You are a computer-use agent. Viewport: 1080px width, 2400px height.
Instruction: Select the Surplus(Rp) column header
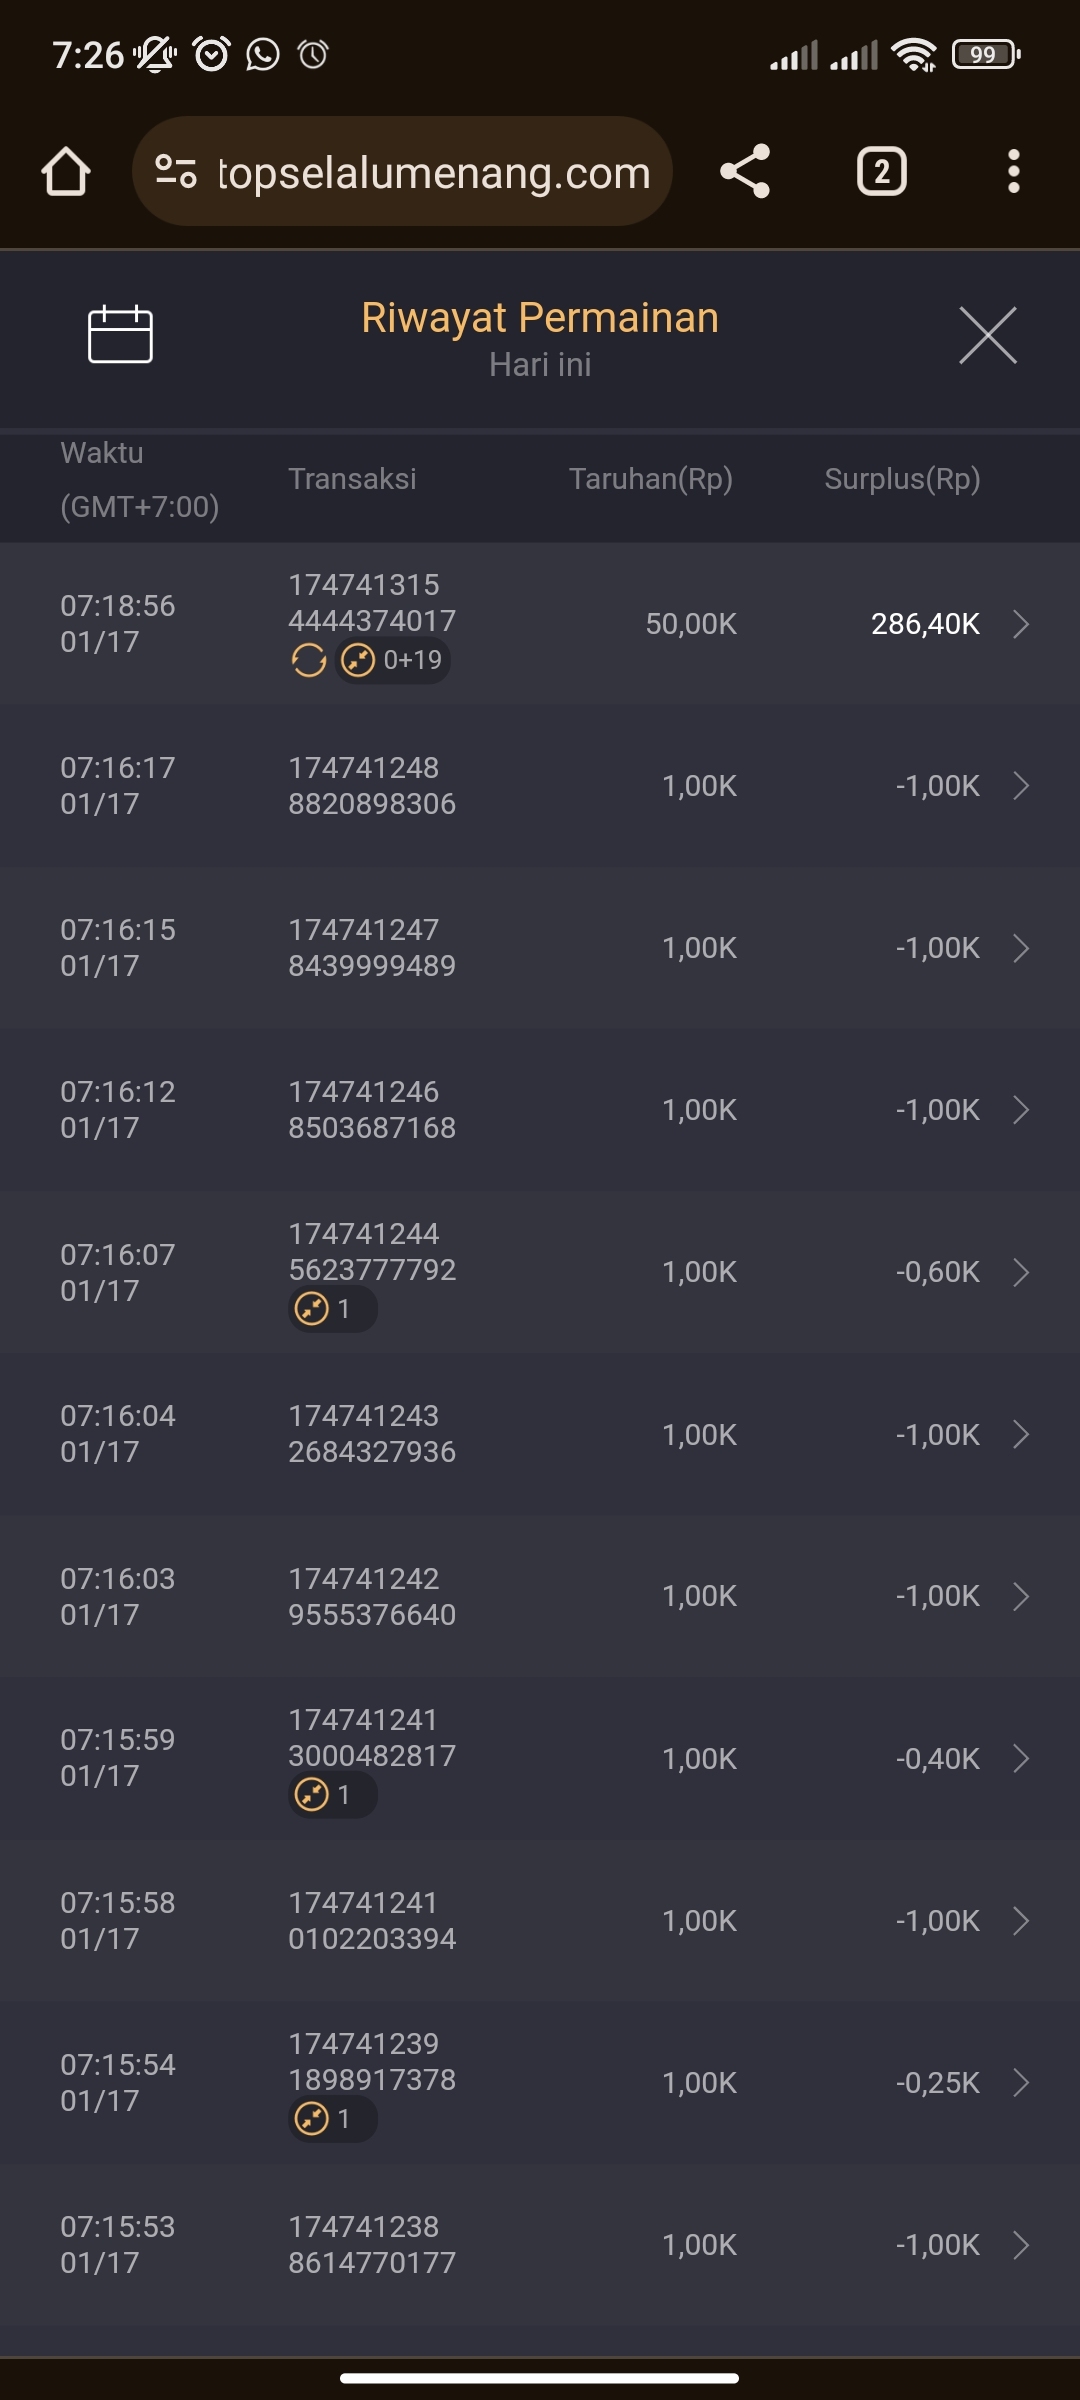[902, 479]
